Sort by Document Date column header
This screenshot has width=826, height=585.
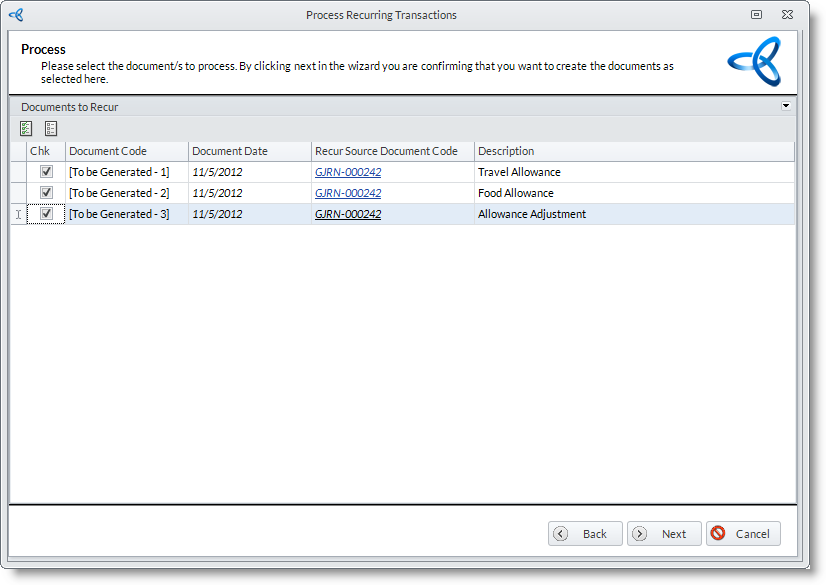pyautogui.click(x=249, y=151)
